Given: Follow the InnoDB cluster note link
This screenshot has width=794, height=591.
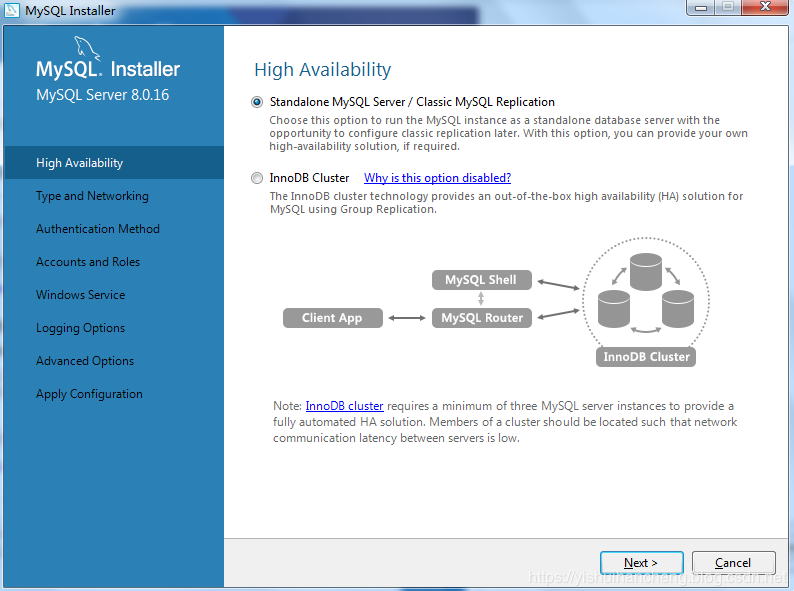Looking at the screenshot, I should click(344, 406).
